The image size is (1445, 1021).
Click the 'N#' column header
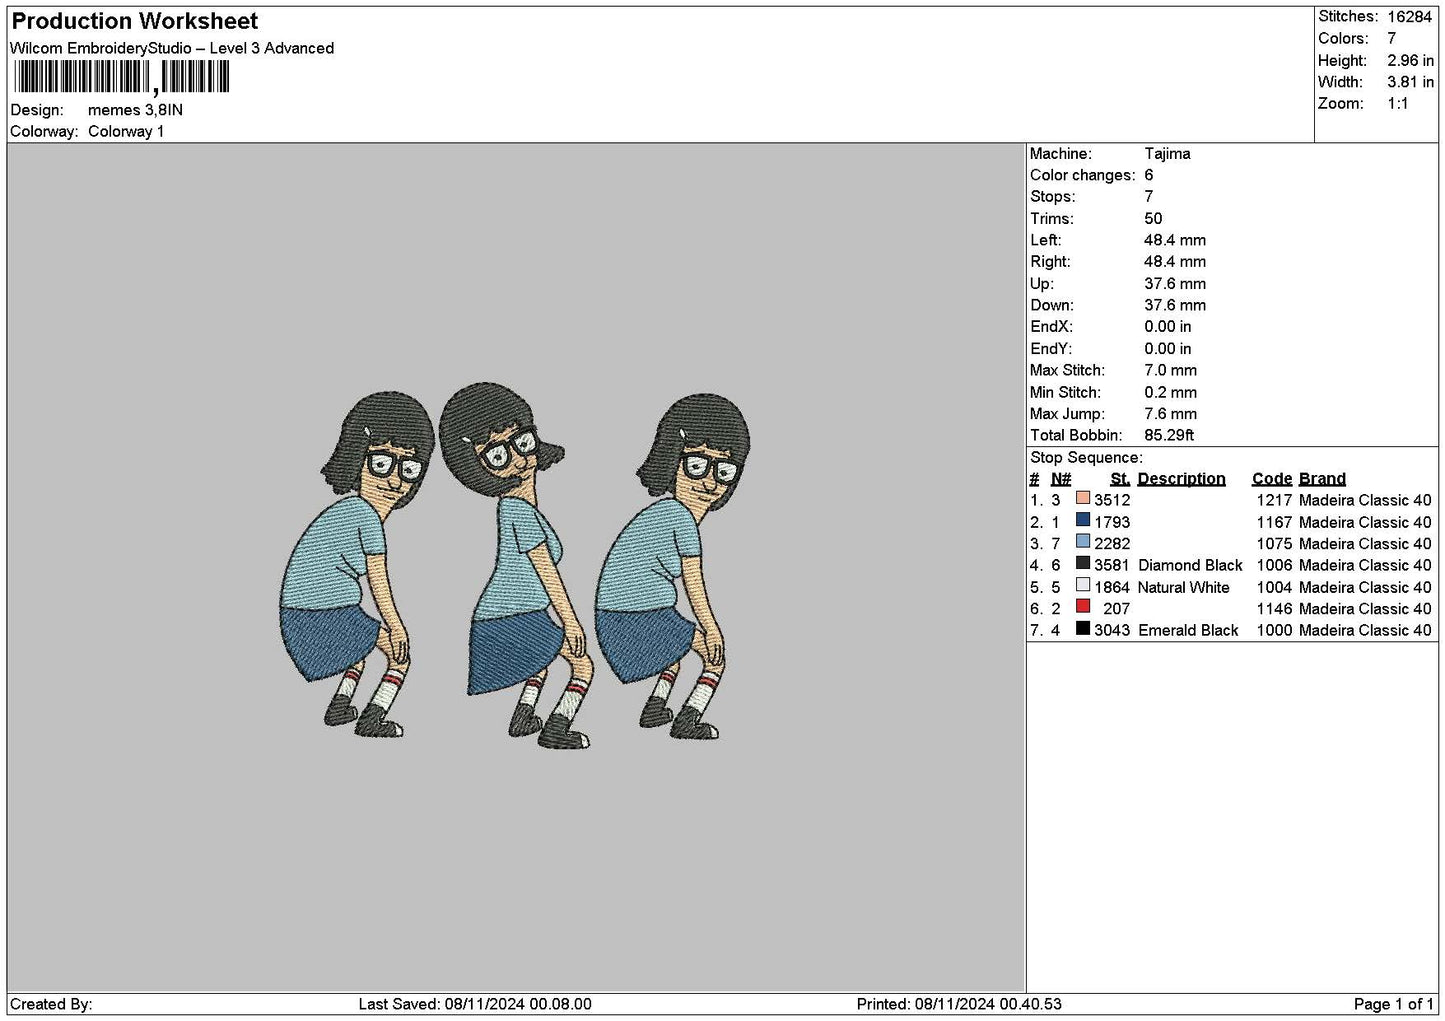(x=1061, y=479)
